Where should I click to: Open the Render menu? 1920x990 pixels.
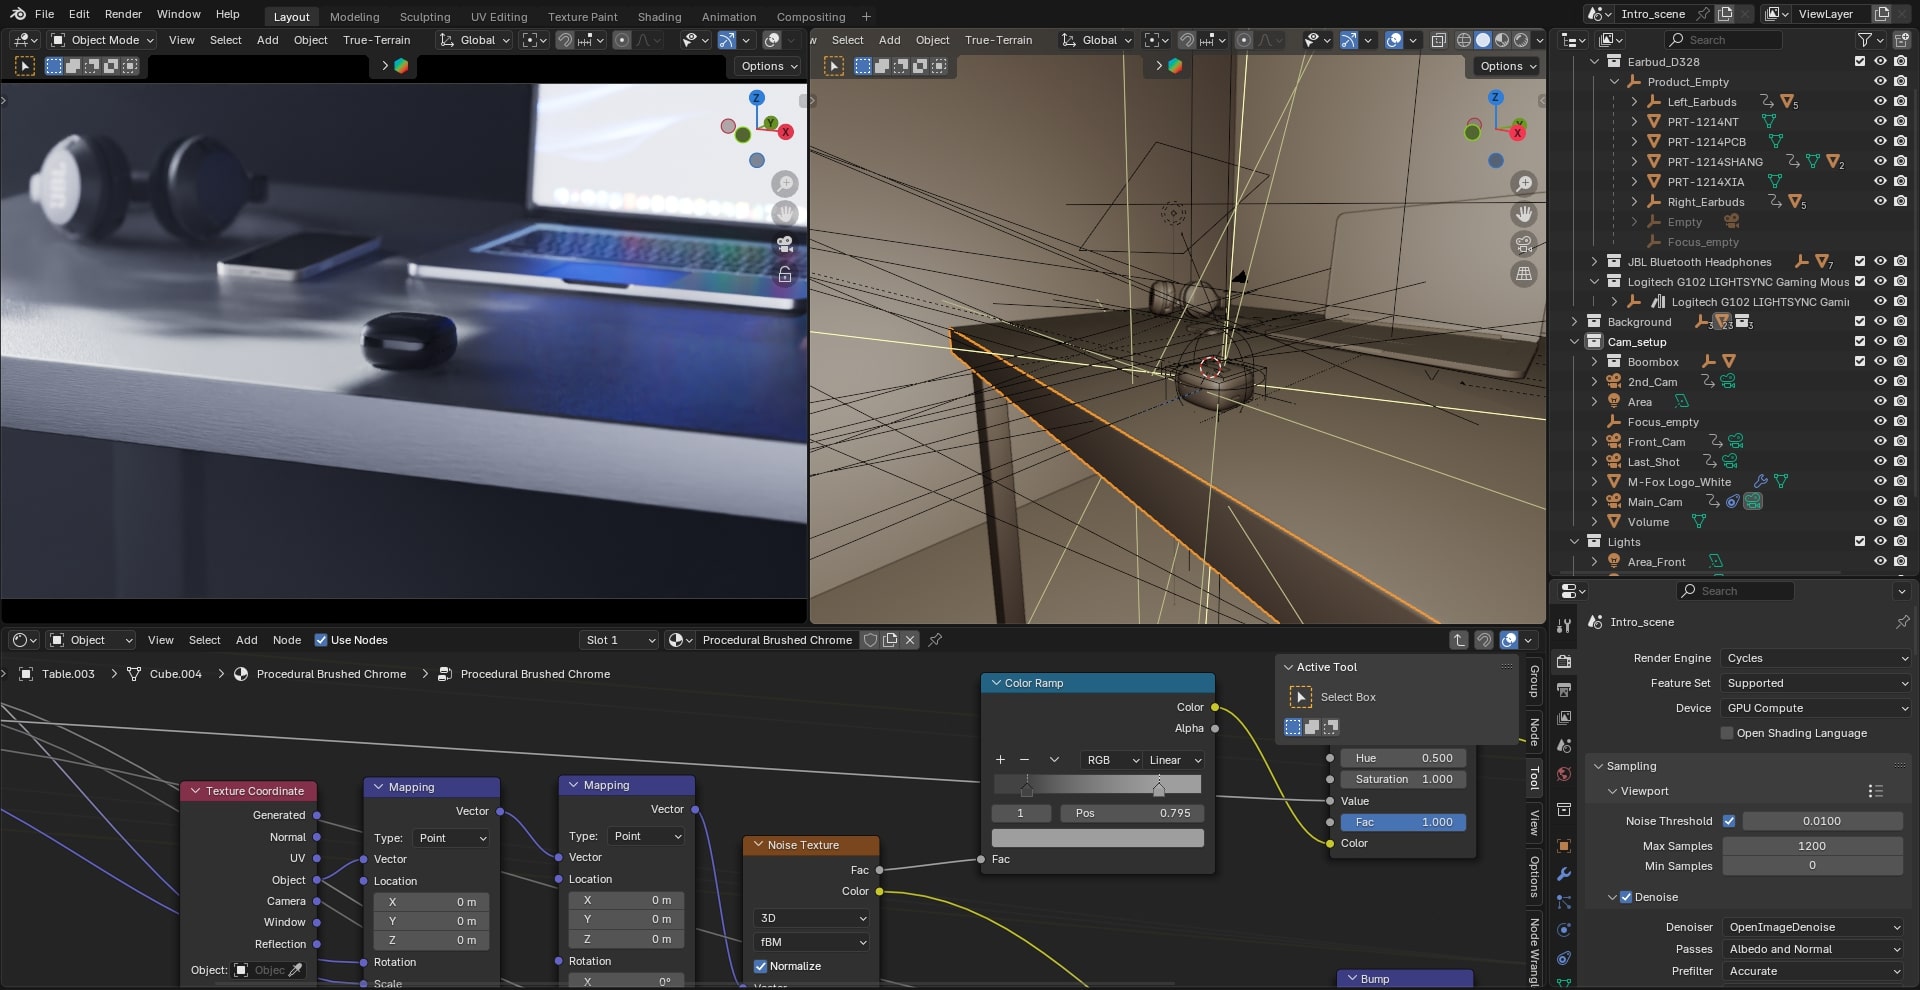click(123, 14)
